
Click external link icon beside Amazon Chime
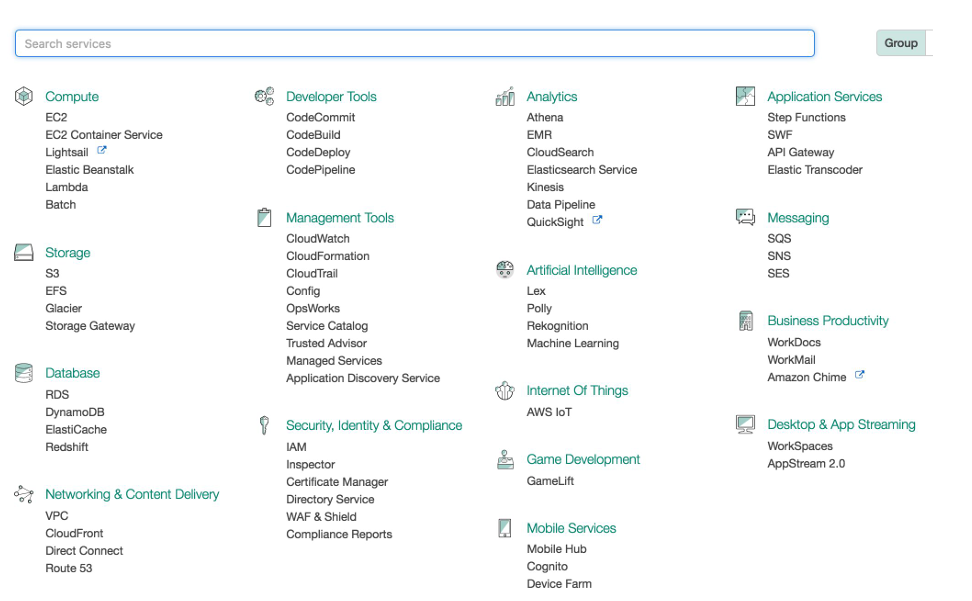[x=859, y=375]
